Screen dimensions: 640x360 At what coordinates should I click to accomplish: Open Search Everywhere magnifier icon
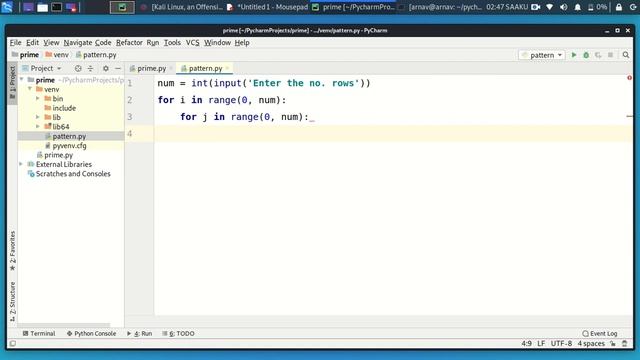pyautogui.click(x=626, y=55)
